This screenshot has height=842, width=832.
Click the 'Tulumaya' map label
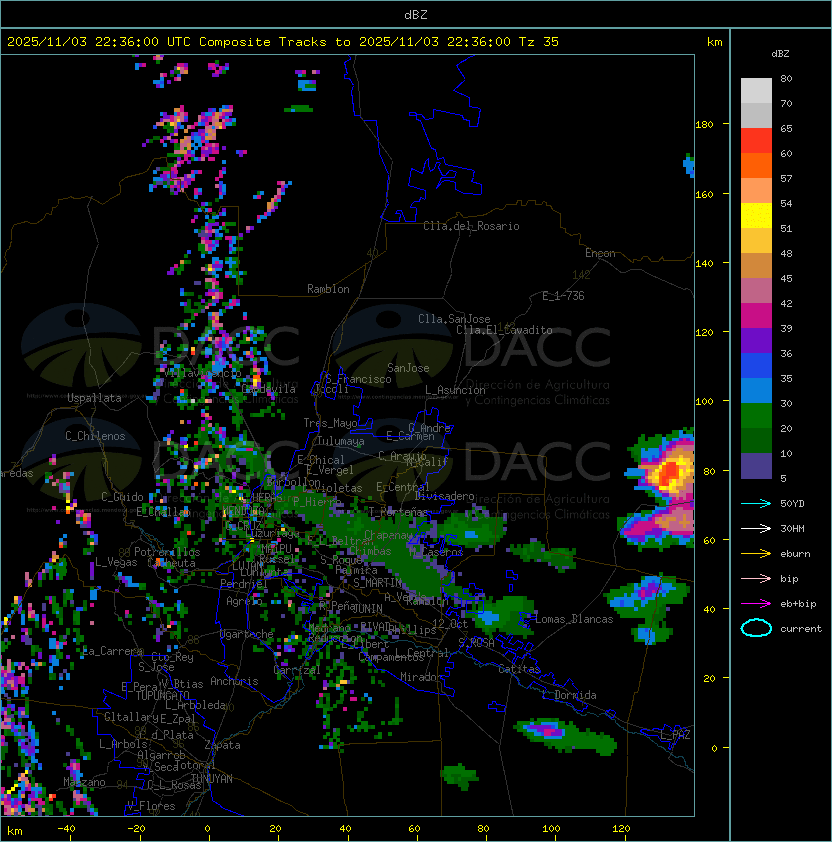(341, 441)
